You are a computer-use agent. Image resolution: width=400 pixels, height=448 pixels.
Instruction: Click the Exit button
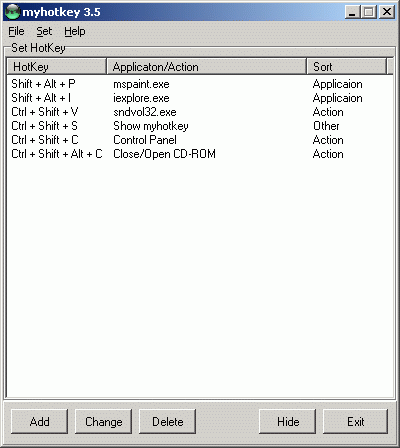click(355, 422)
